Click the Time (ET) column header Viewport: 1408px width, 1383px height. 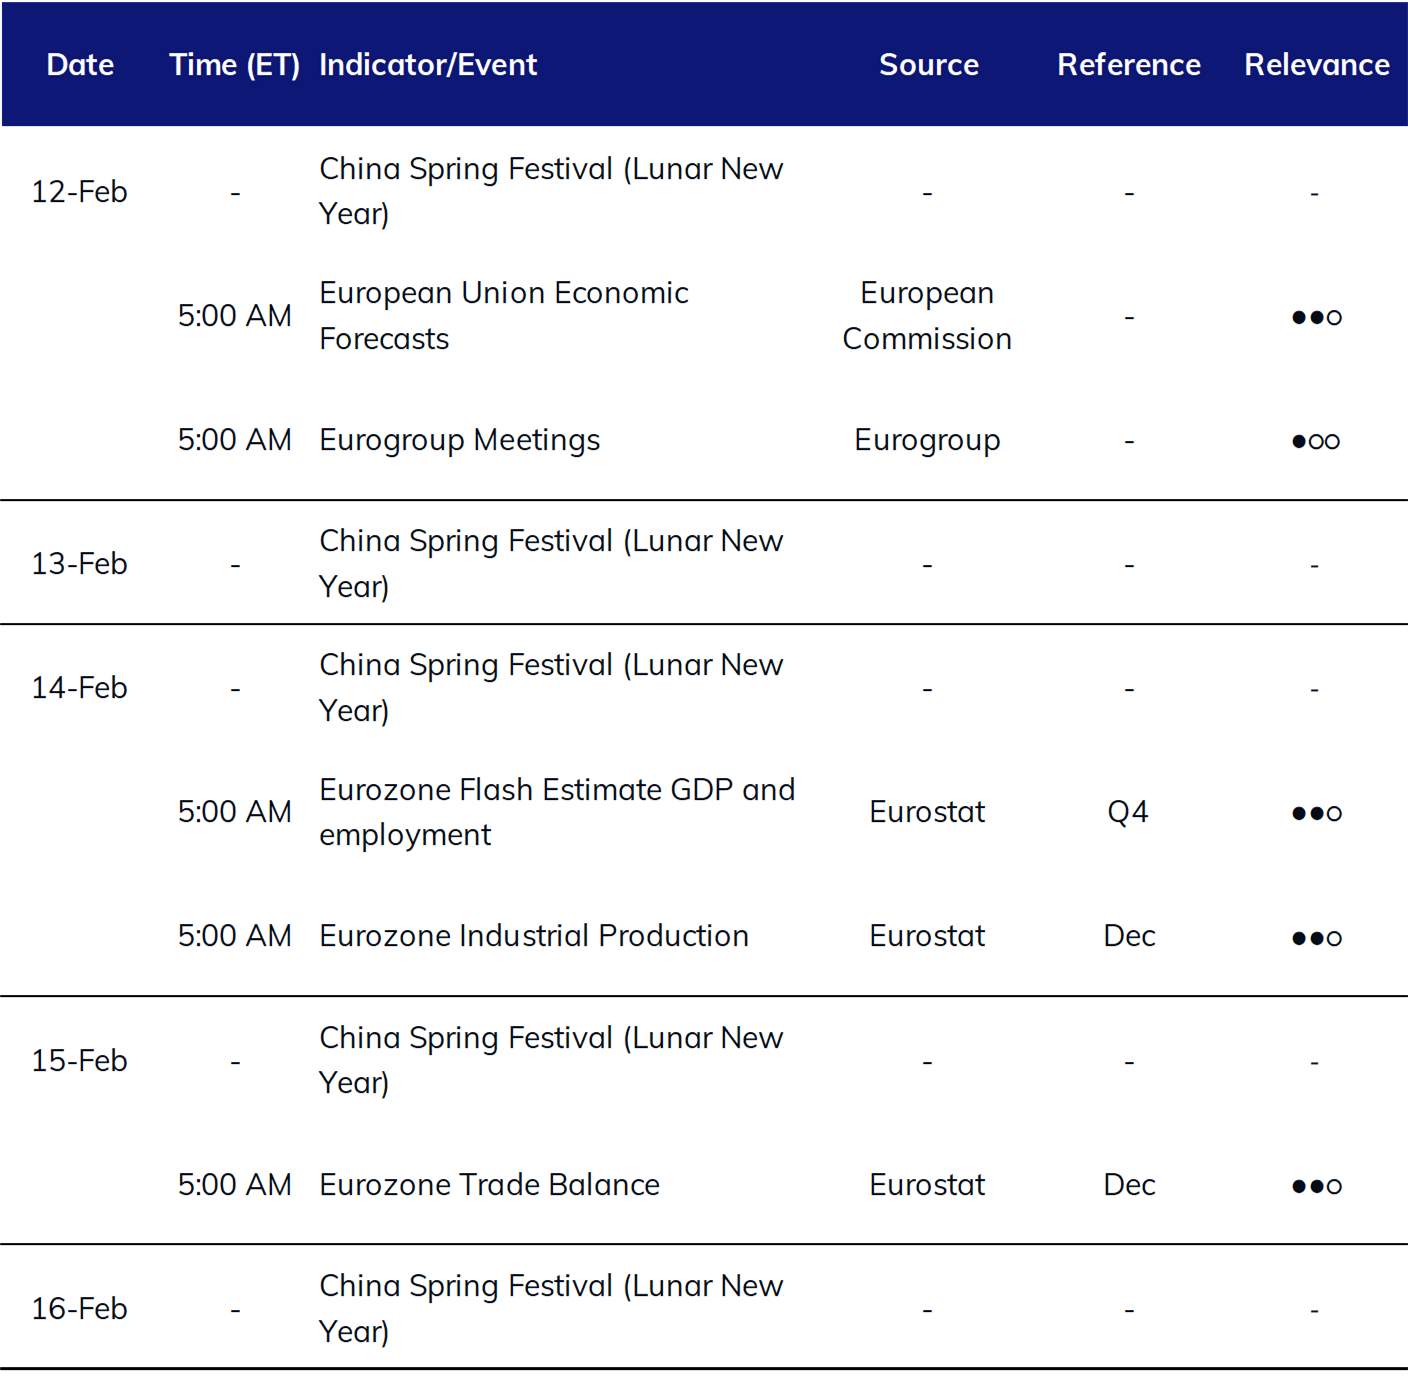point(235,65)
